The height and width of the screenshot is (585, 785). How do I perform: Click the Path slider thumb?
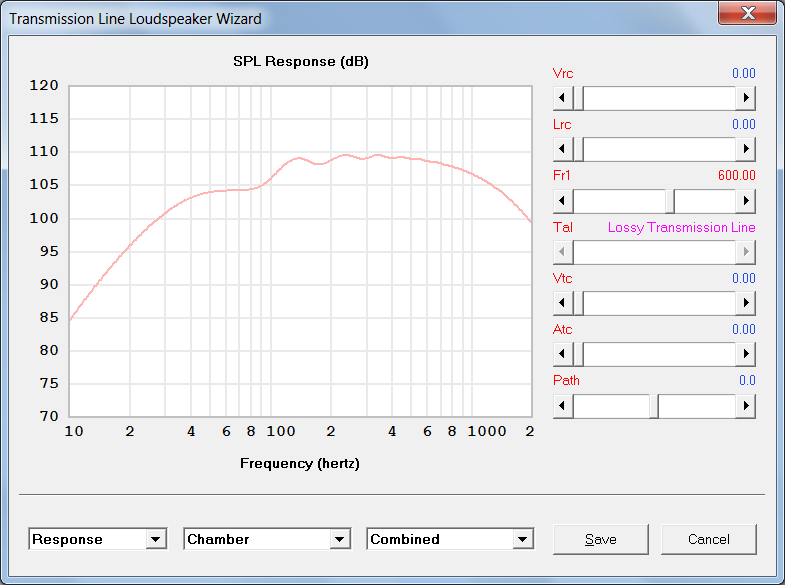(654, 406)
